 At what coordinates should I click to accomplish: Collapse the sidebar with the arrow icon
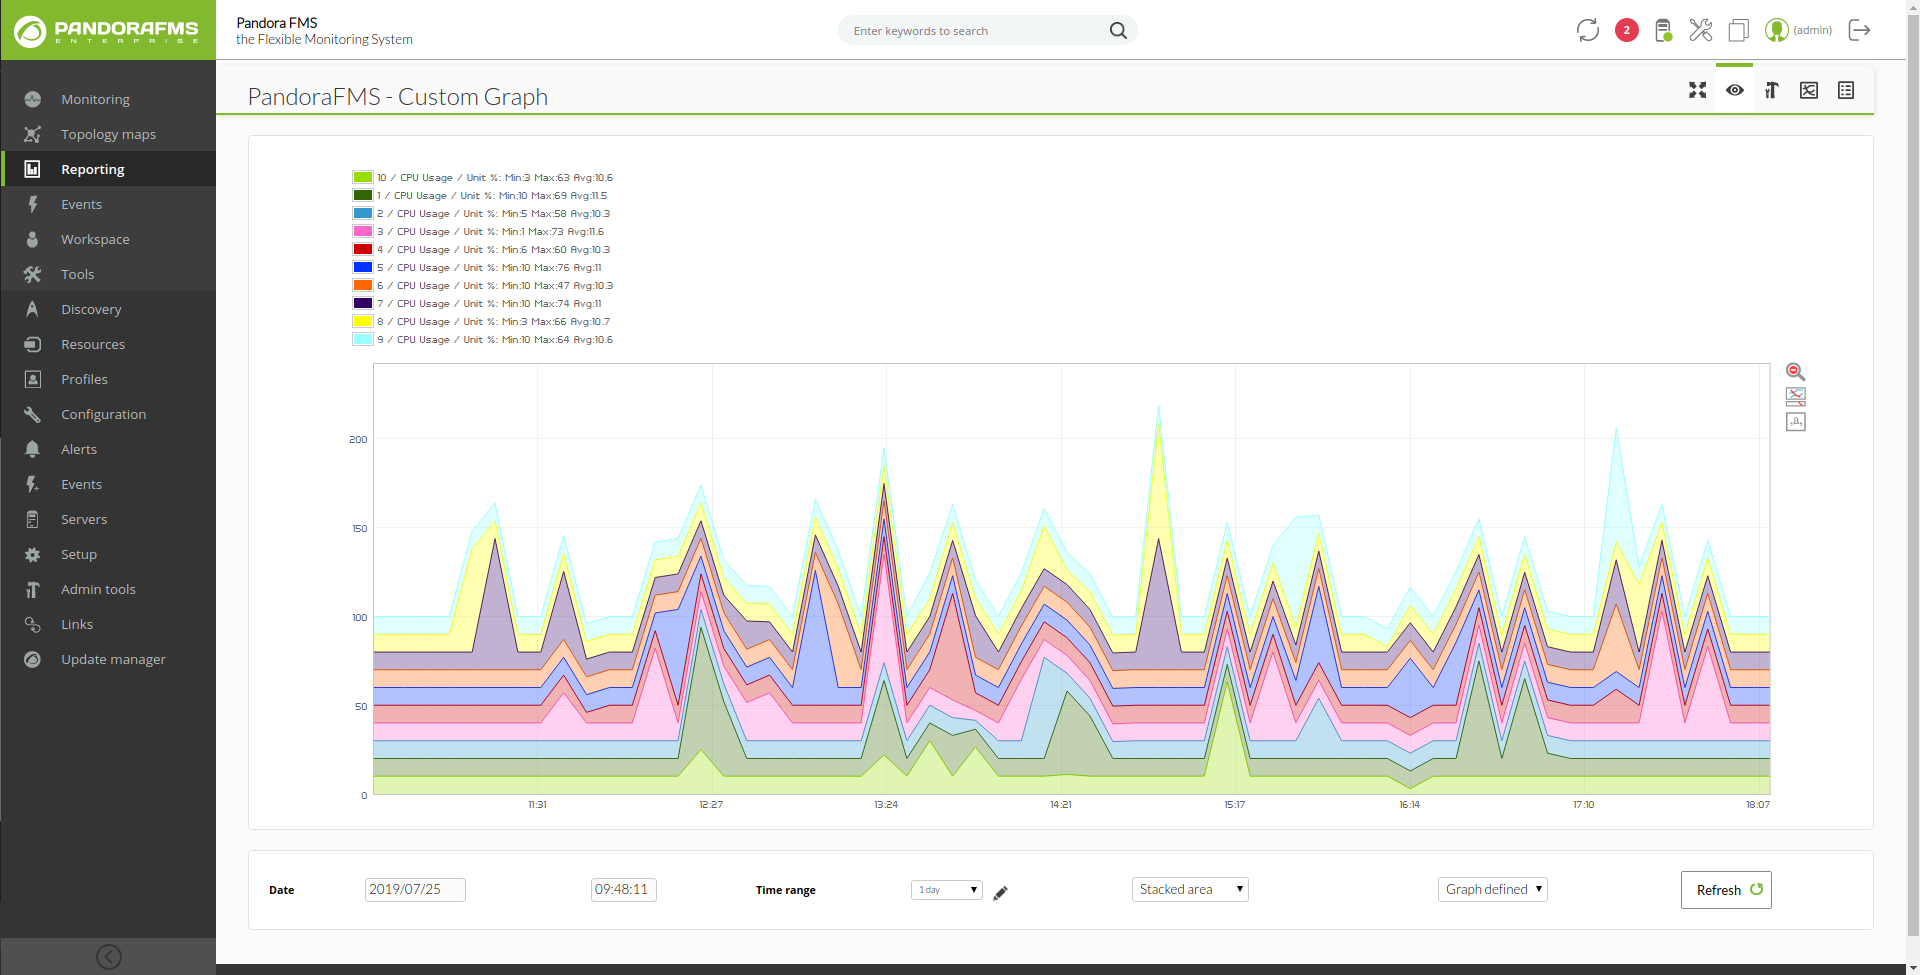(109, 957)
